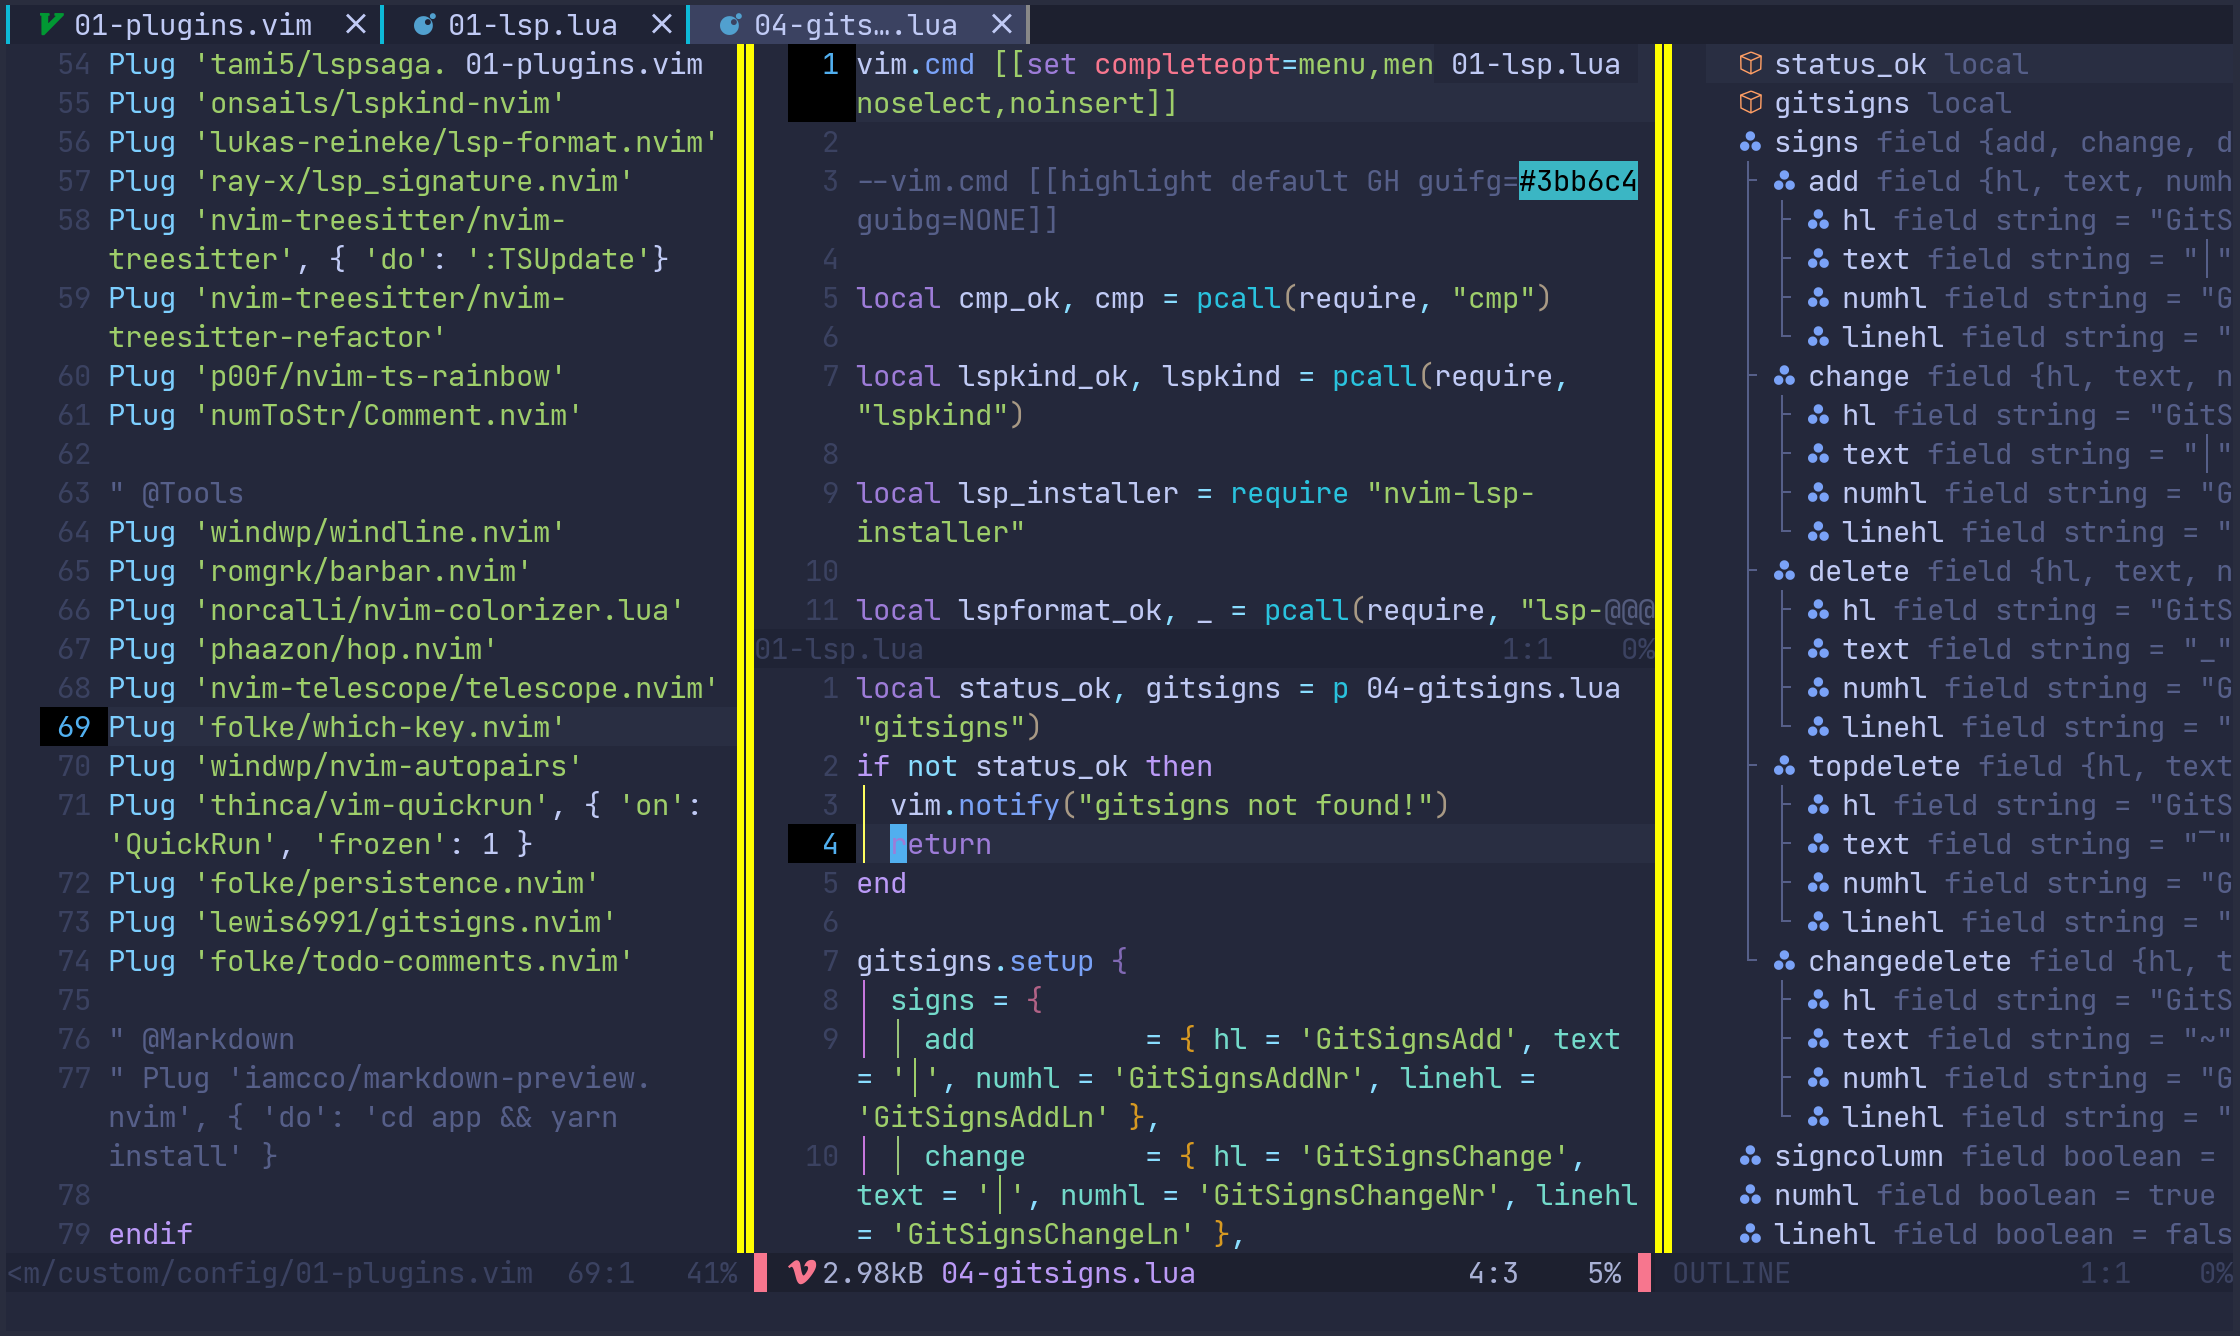
Task: Close the 01-lsp.lua tab
Action: point(661,25)
